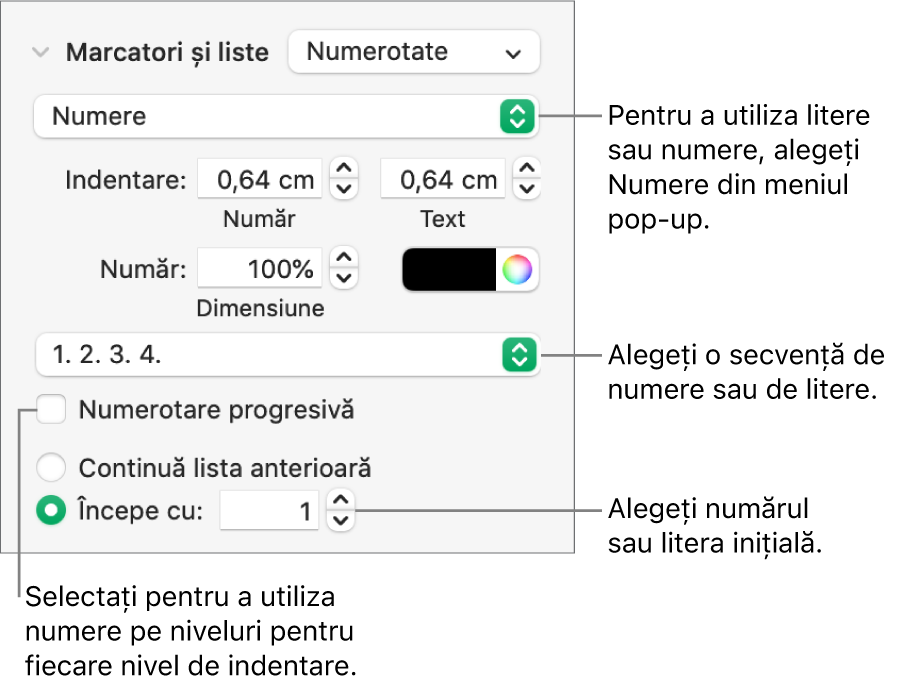Click the Începe cu value field showing 1
Image resolution: width=899 pixels, height=692 pixels.
269,511
